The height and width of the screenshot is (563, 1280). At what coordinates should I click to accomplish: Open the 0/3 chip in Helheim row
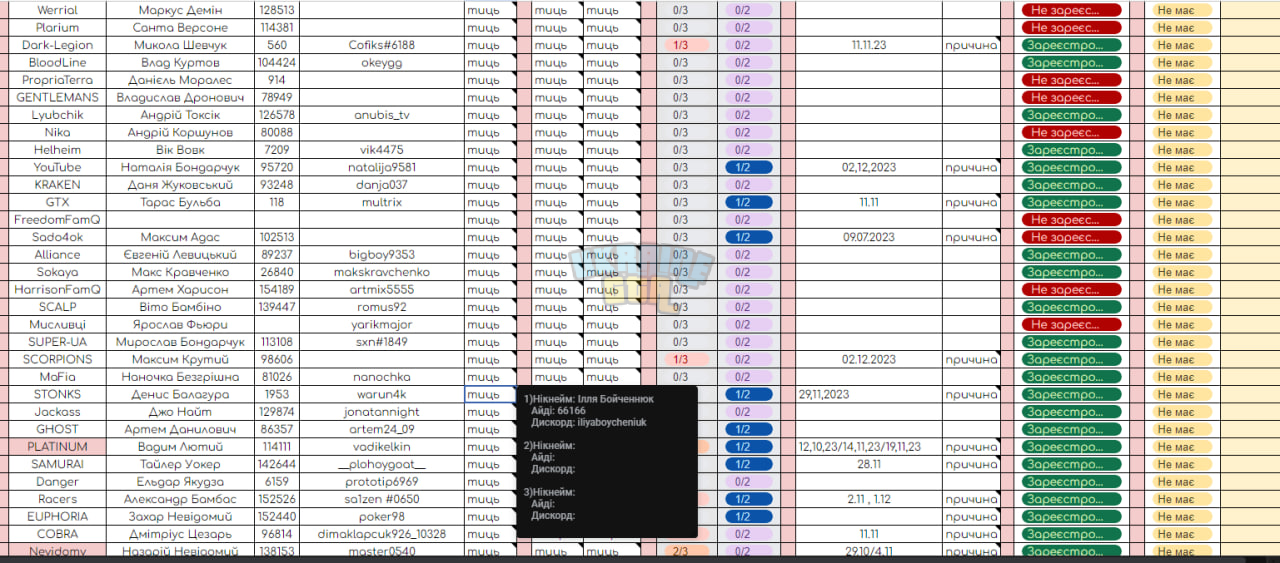687,150
